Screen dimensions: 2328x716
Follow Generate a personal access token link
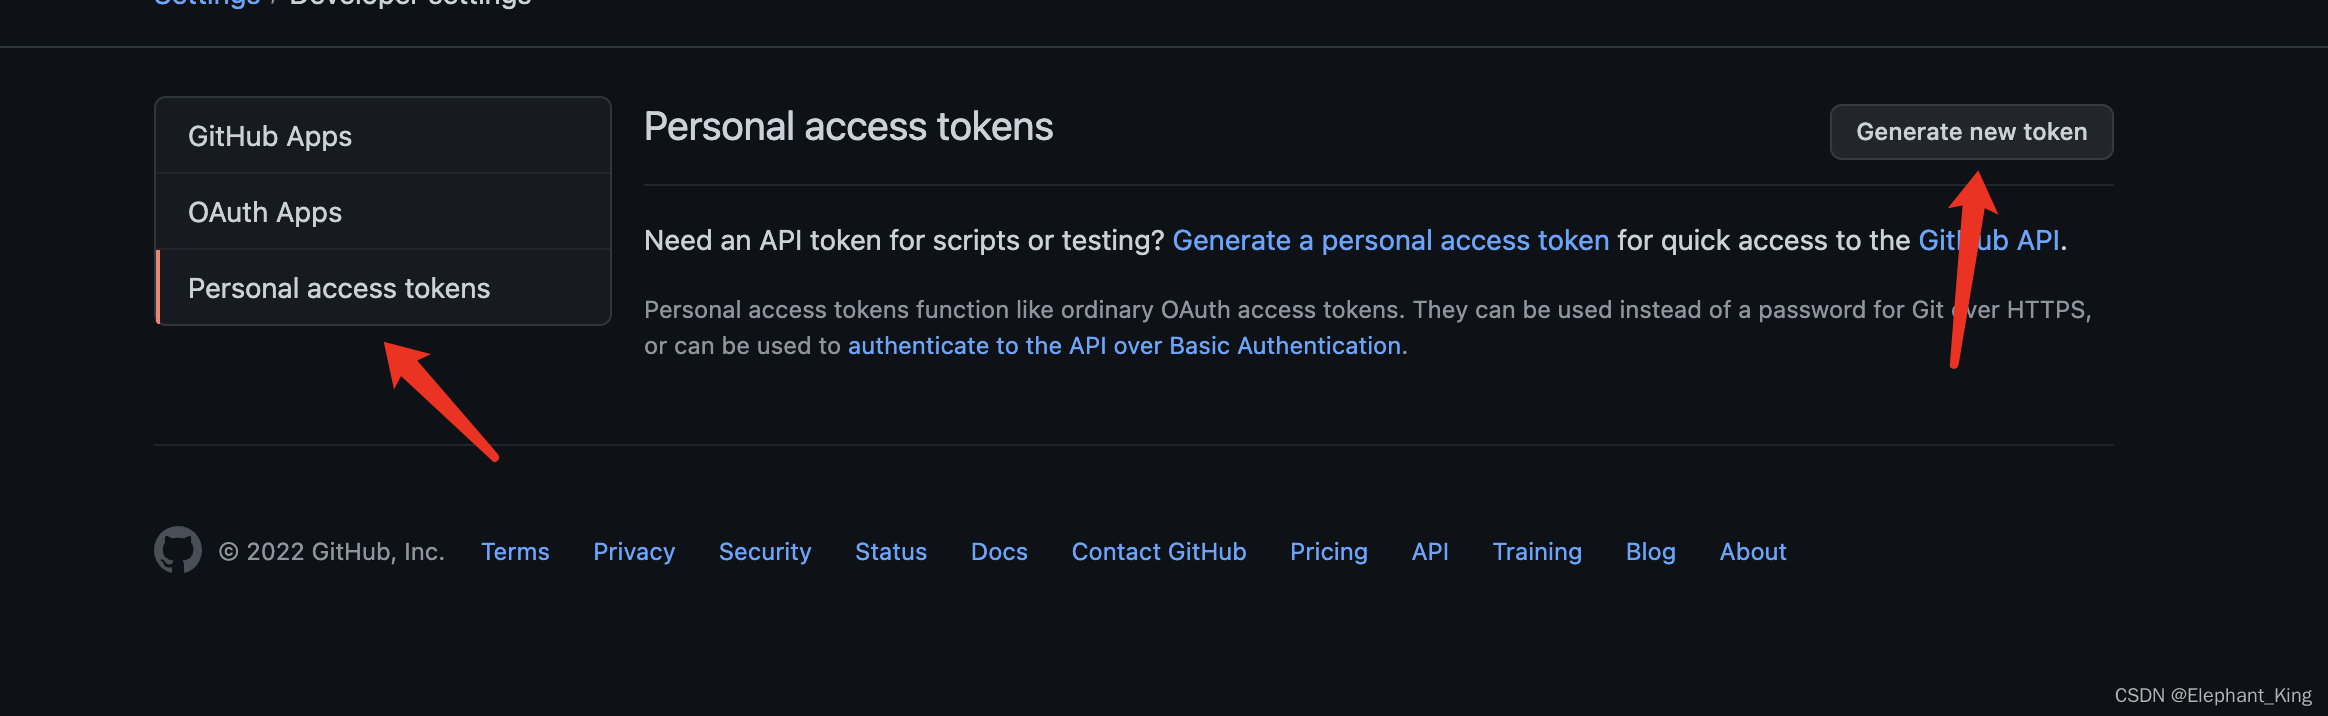coord(1390,240)
